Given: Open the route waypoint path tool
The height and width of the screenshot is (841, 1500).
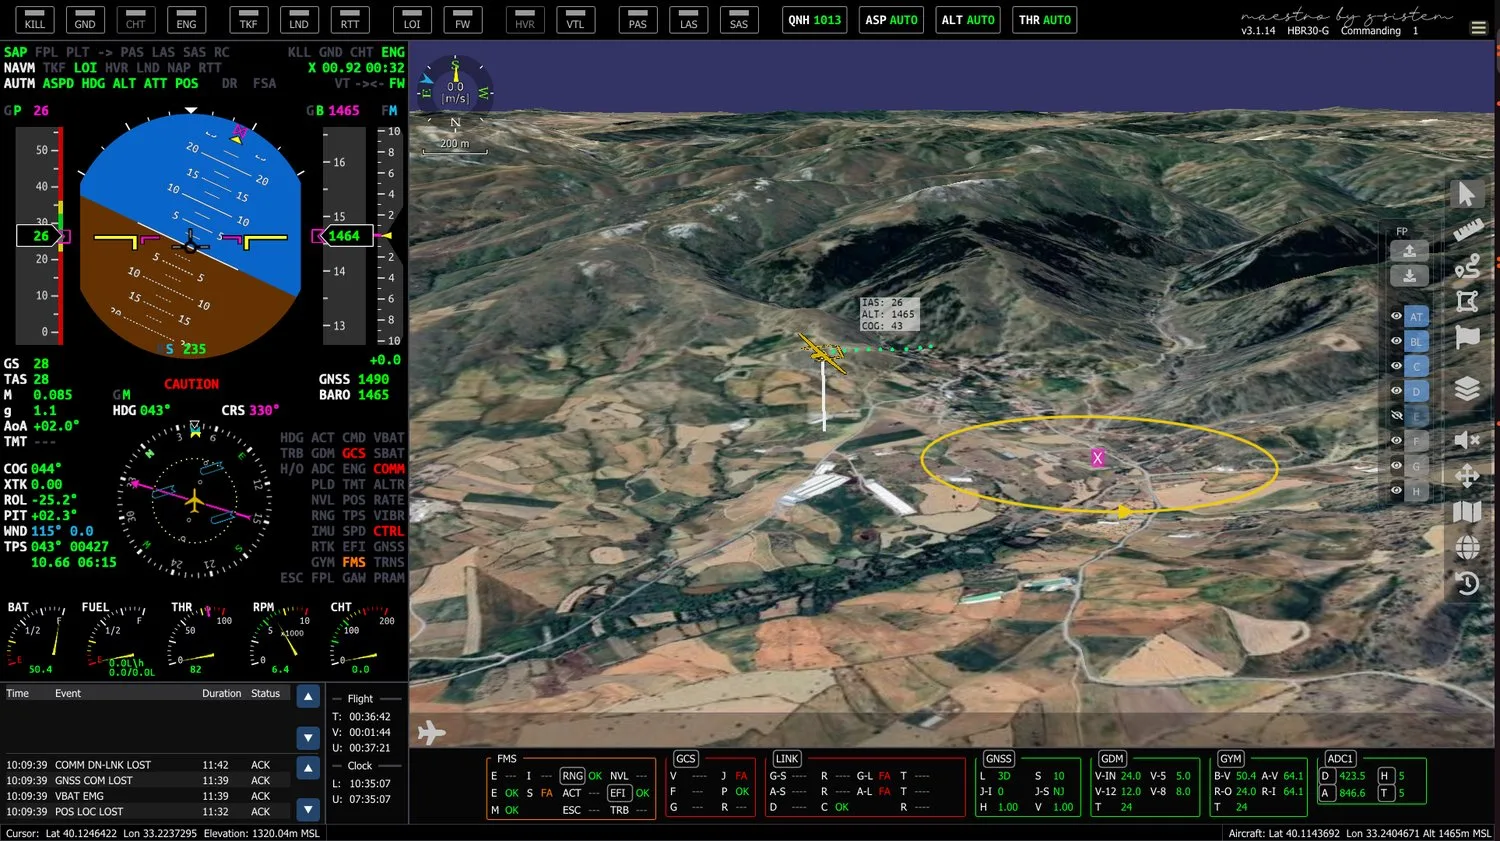Looking at the screenshot, I should (x=1467, y=266).
